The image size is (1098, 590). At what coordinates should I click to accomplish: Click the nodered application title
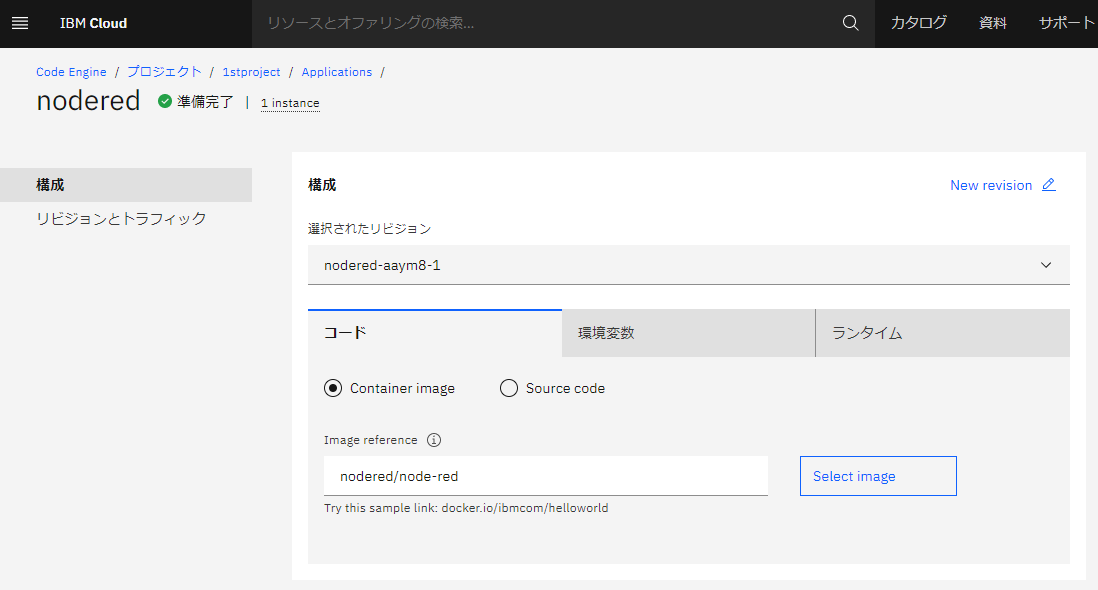click(x=88, y=101)
